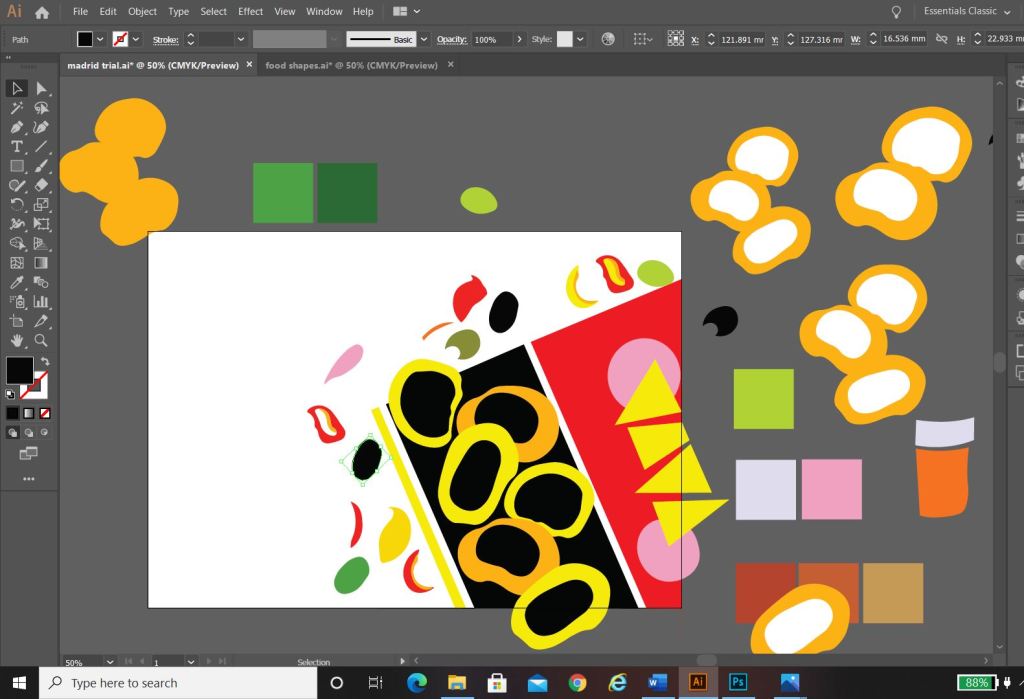Open the Basic brush definition dropdown
Image resolution: width=1024 pixels, height=699 pixels.
[424, 39]
